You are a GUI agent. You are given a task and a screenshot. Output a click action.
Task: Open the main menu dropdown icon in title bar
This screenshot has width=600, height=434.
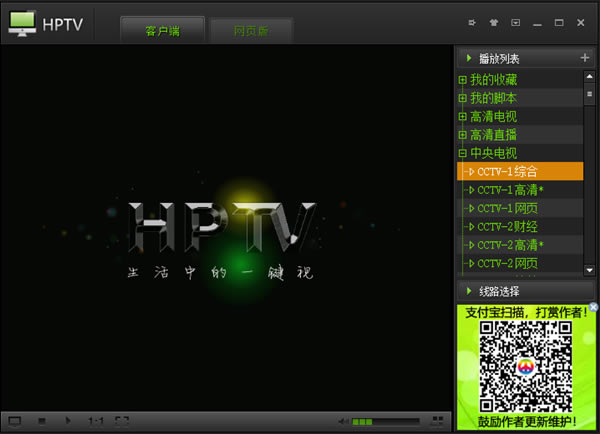(x=515, y=23)
